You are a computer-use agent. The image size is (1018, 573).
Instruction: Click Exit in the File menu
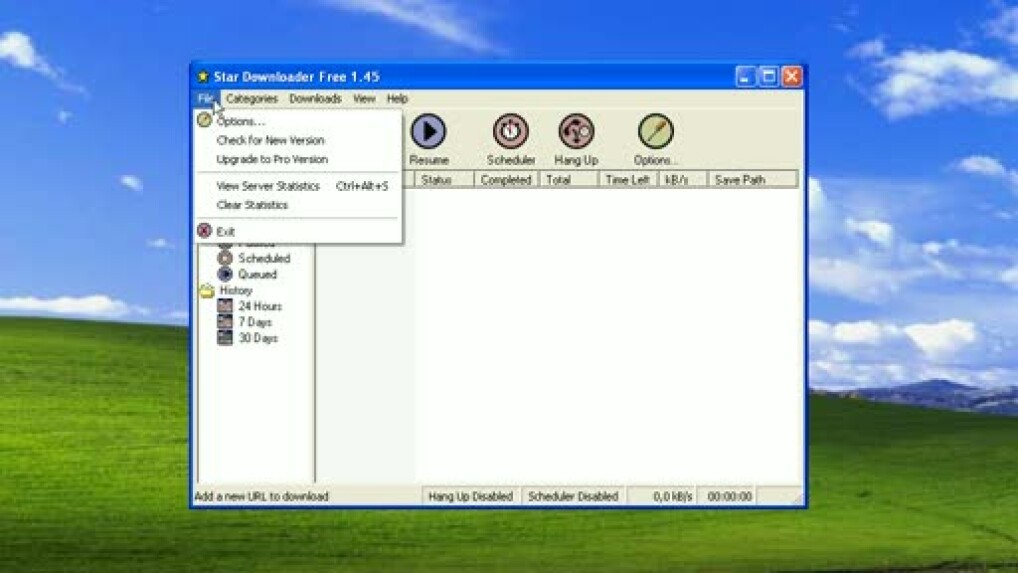point(226,232)
